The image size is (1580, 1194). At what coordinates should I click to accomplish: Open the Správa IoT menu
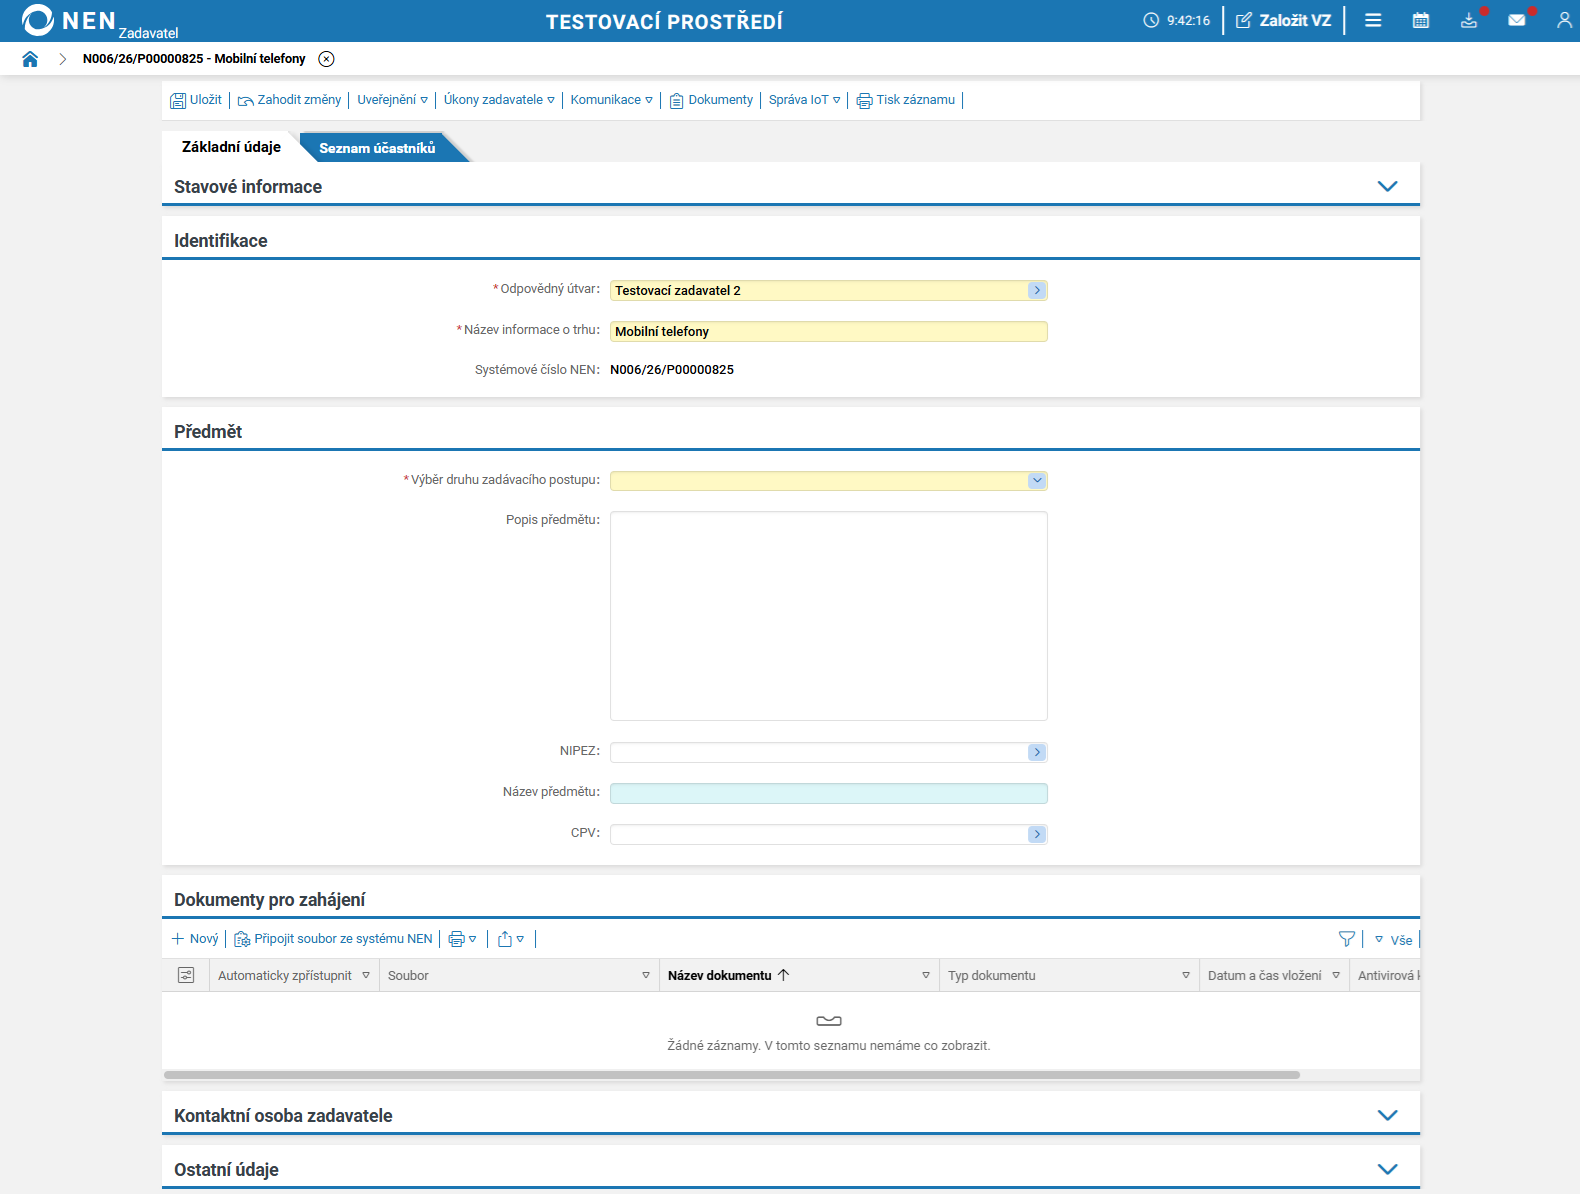804,100
